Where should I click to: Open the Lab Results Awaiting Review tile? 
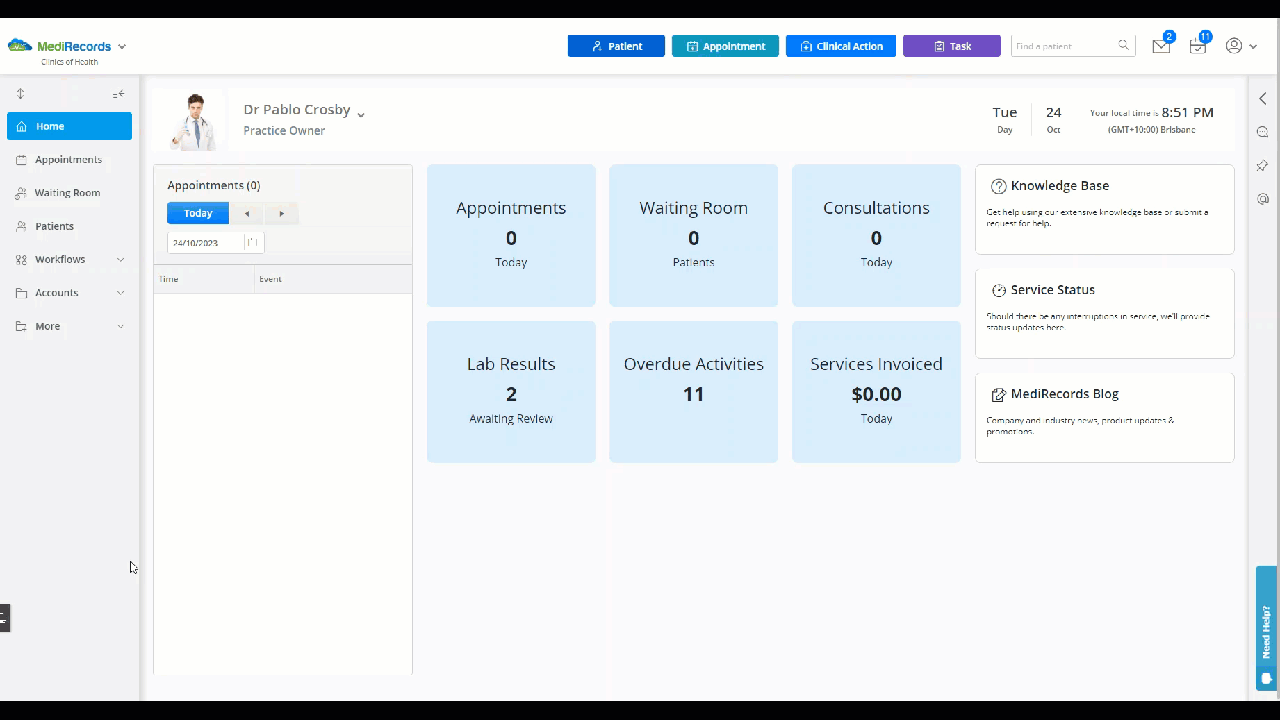(x=511, y=391)
